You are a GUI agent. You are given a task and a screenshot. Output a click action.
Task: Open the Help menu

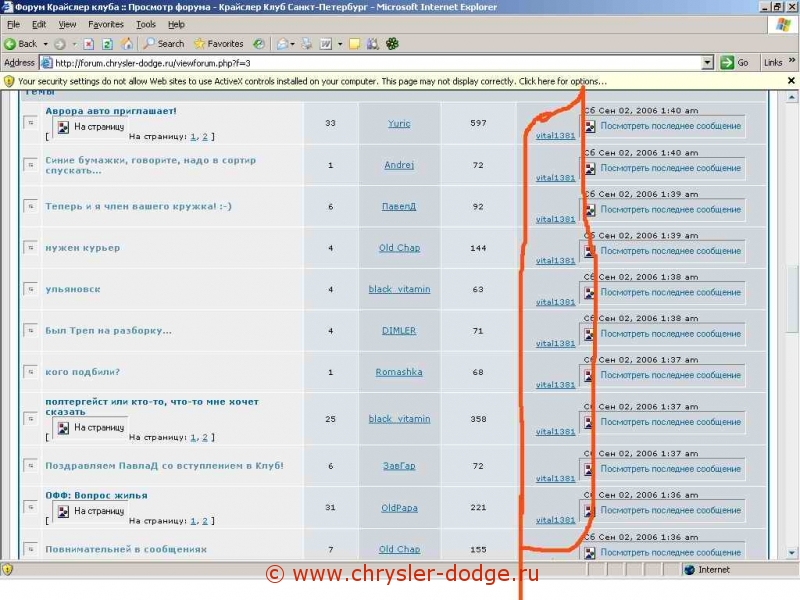[x=176, y=24]
